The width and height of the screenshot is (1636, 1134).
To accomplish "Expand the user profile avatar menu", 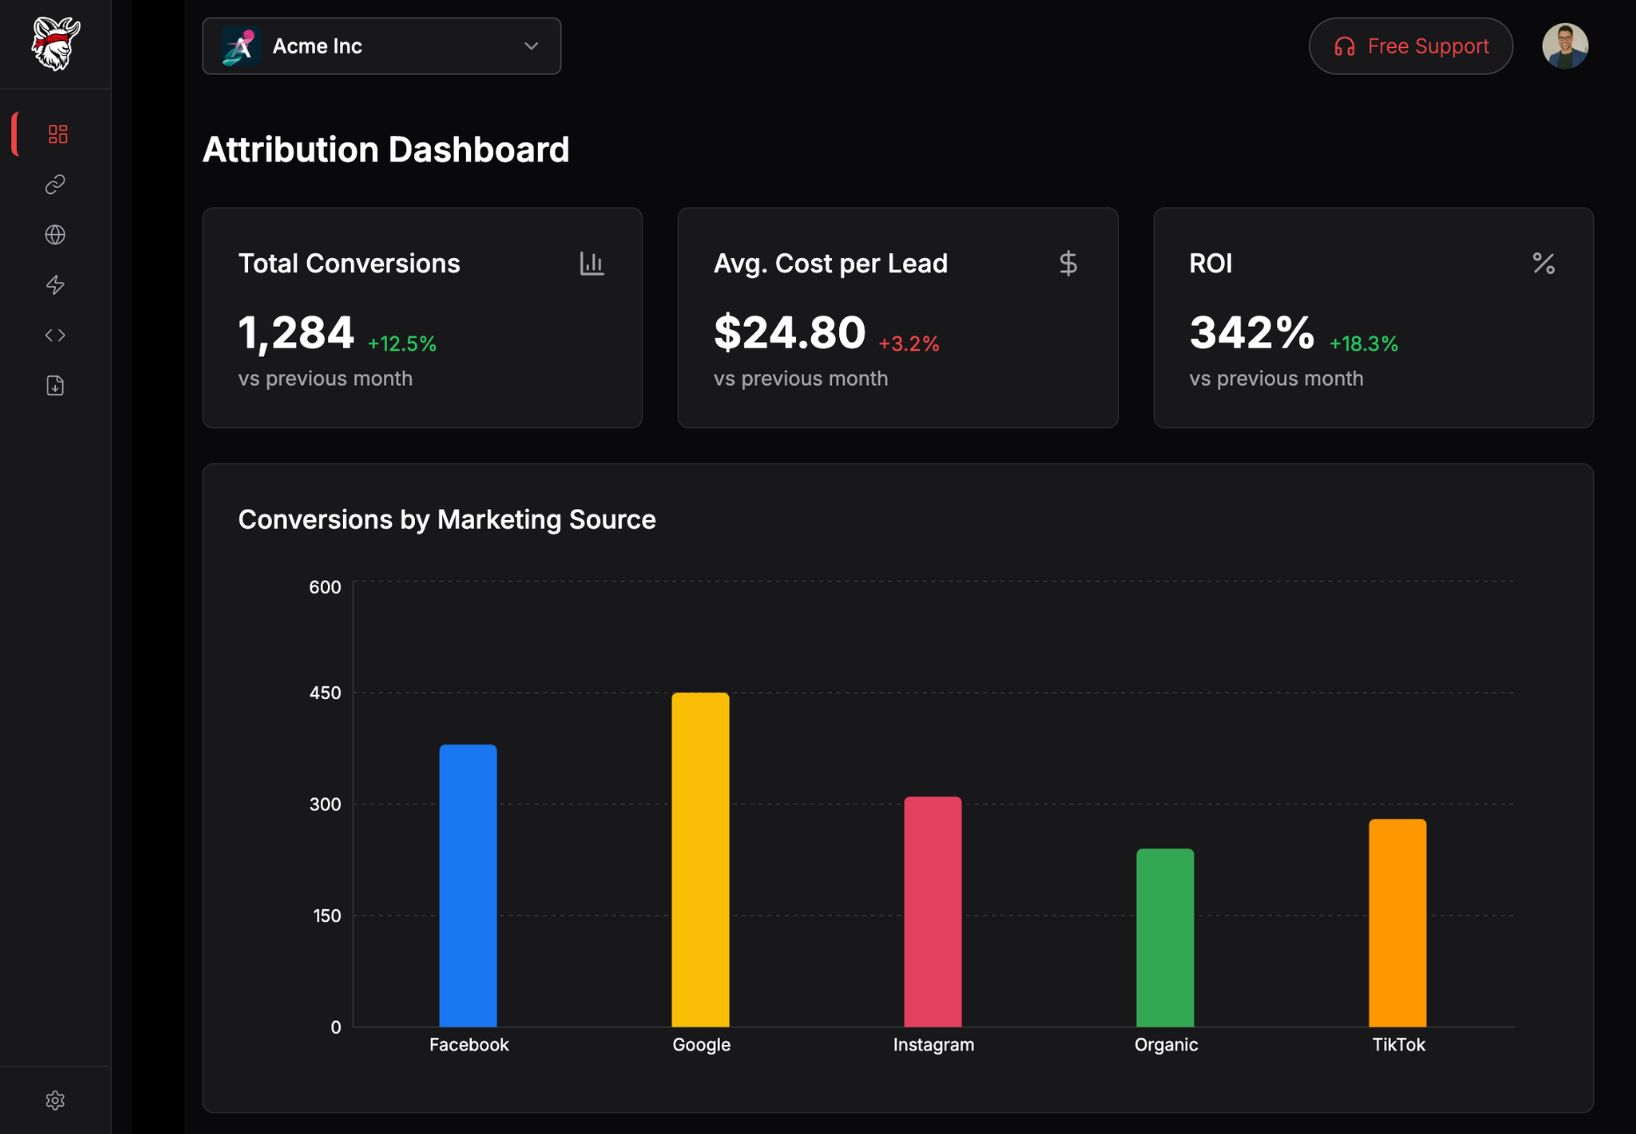I will click(1566, 45).
